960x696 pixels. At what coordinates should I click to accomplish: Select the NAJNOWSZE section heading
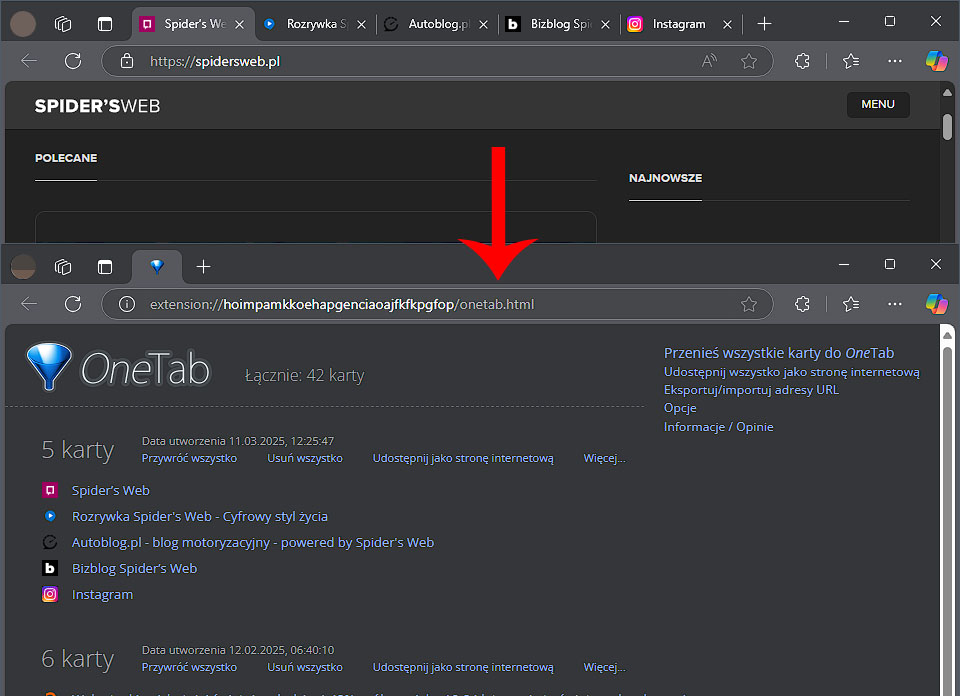[666, 178]
